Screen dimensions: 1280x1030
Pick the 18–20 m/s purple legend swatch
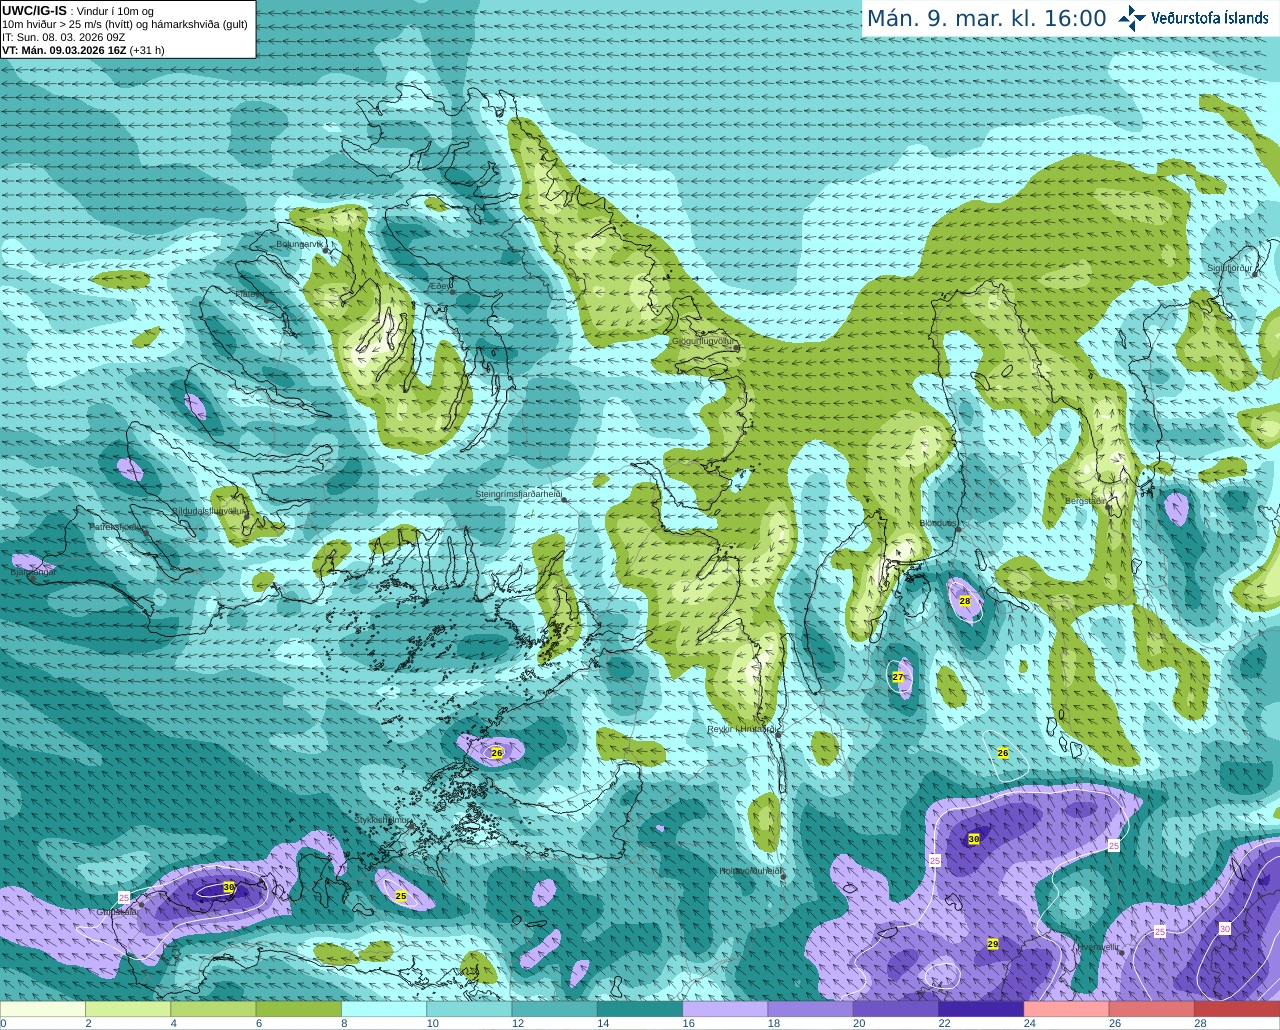click(810, 1009)
